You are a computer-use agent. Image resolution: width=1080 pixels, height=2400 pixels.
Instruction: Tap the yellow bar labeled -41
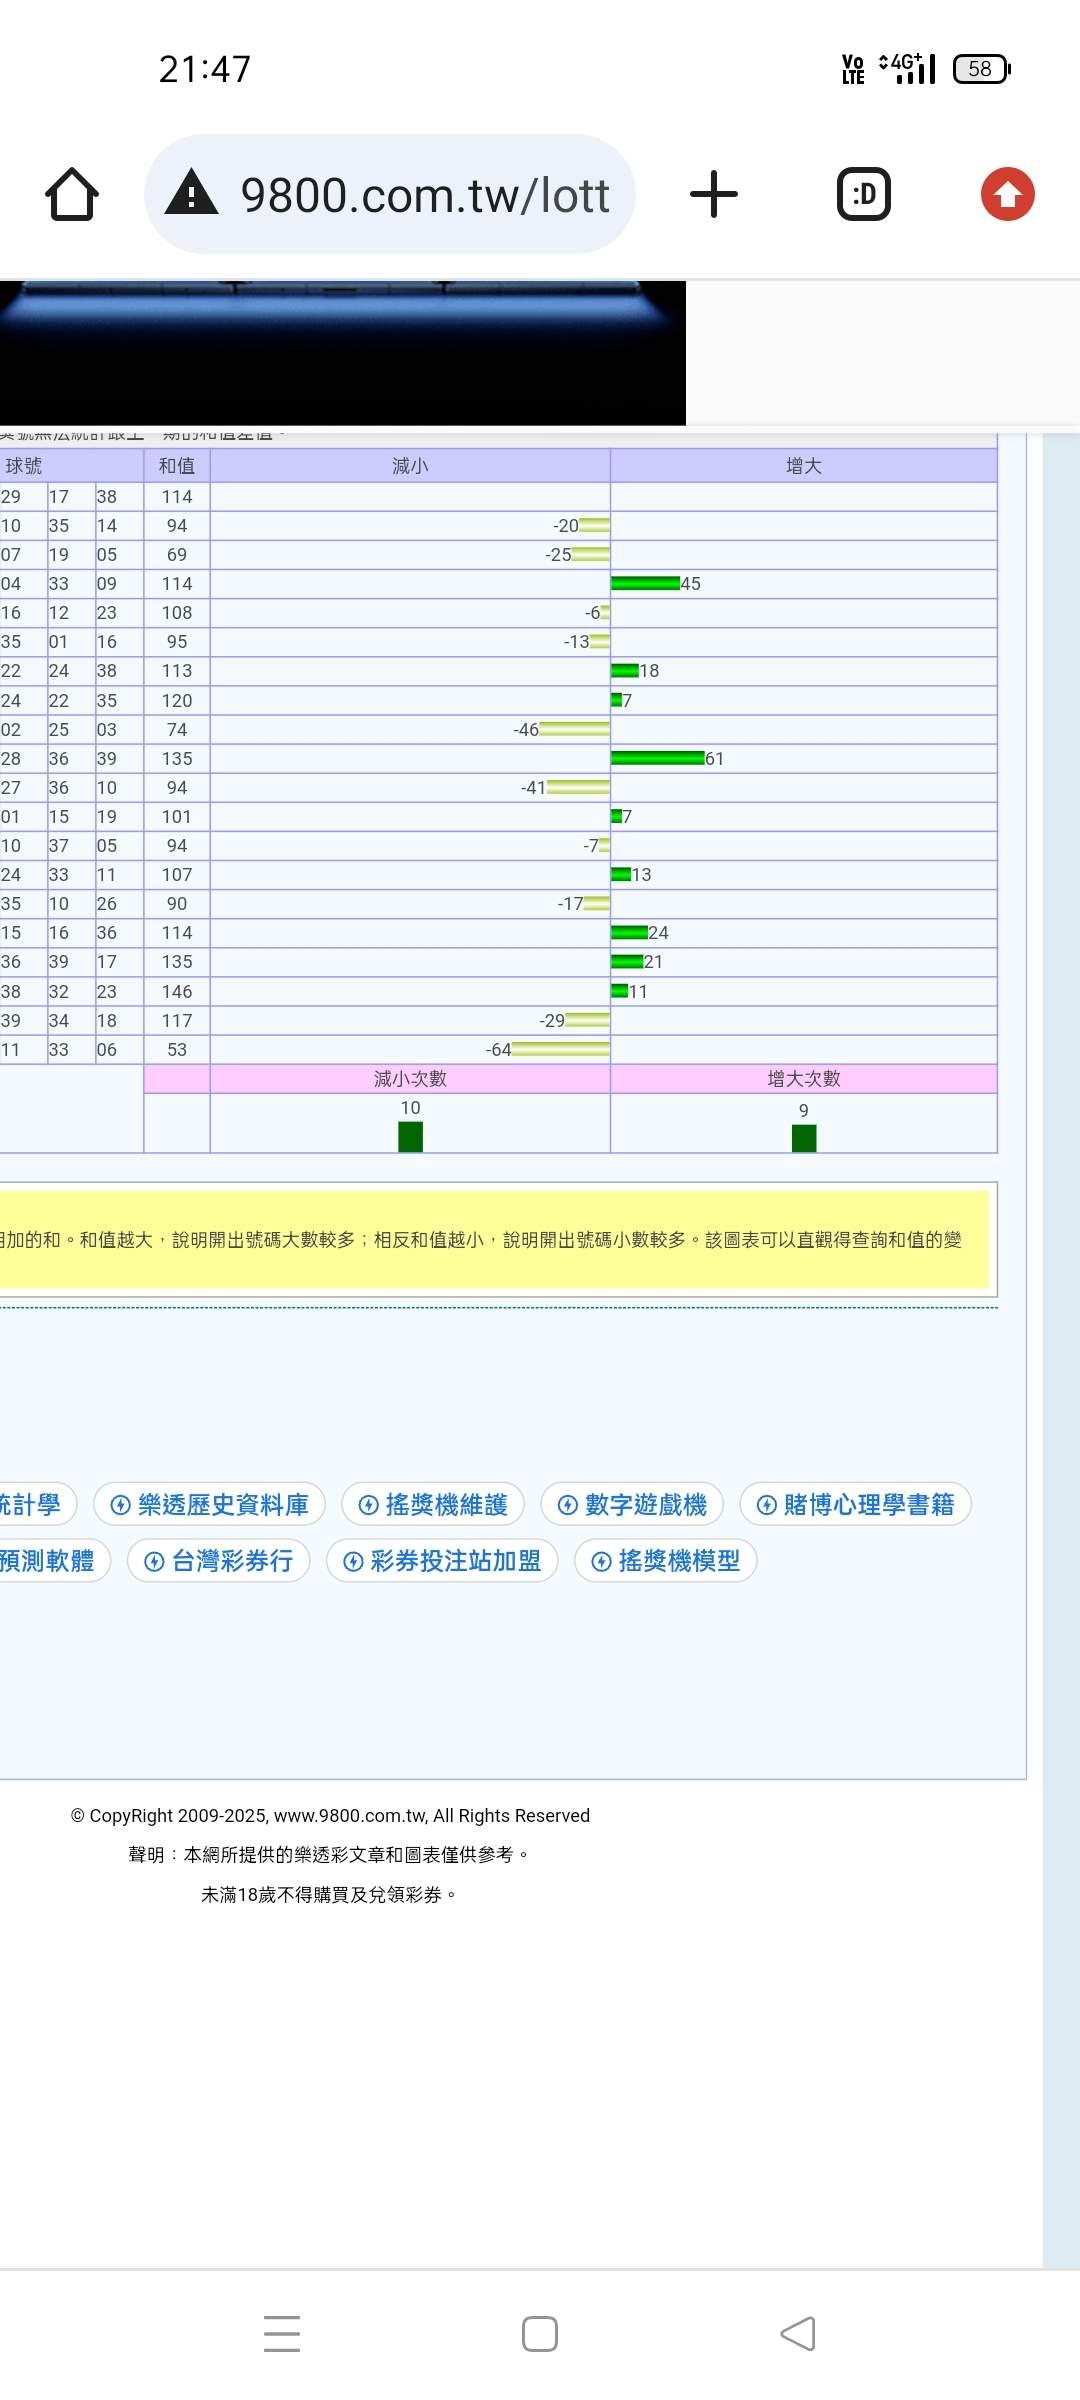578,787
